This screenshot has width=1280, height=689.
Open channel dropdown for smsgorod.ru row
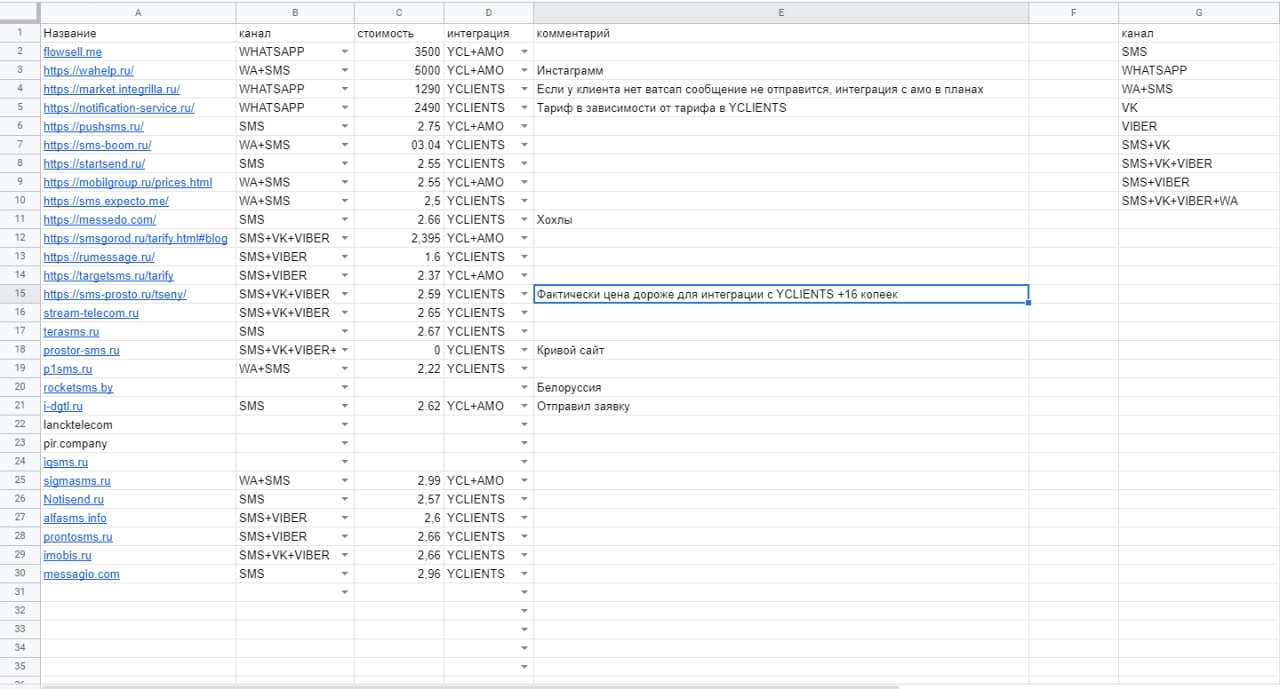[x=345, y=239]
